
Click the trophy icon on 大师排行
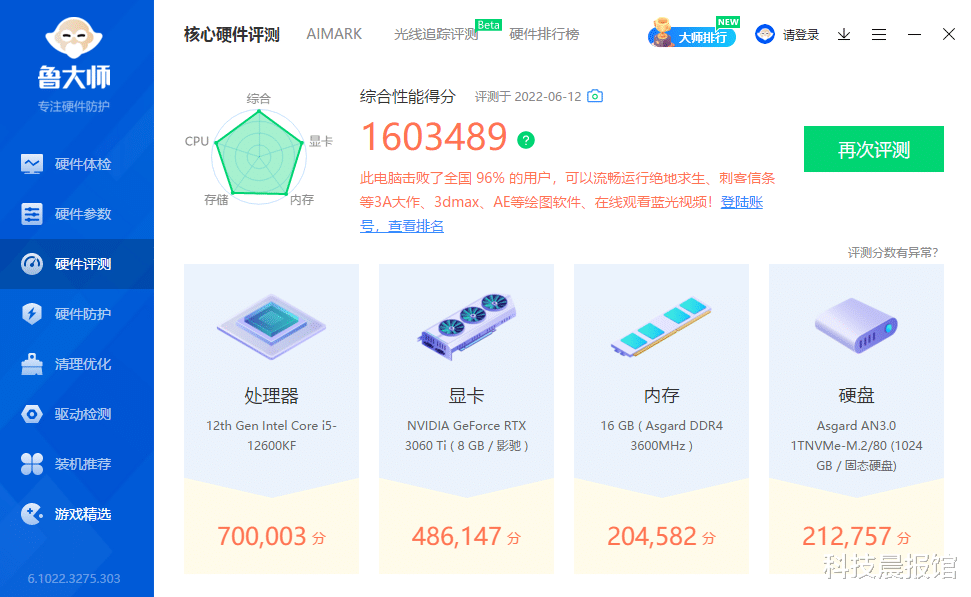pos(662,32)
